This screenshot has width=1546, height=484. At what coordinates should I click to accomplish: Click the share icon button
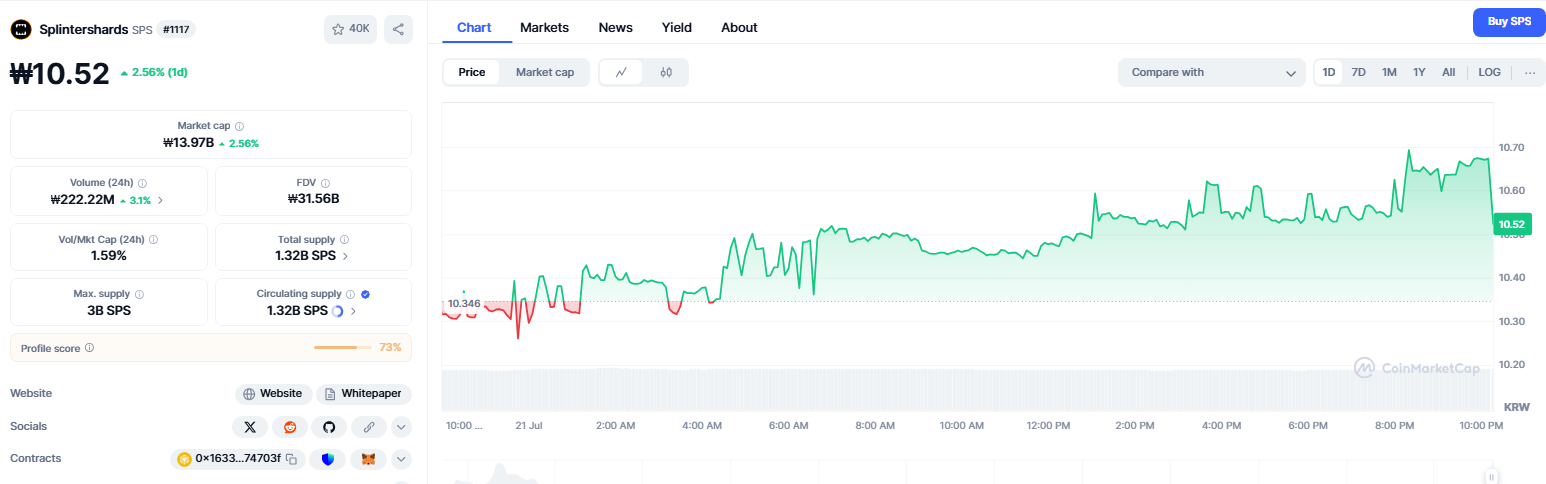[398, 29]
